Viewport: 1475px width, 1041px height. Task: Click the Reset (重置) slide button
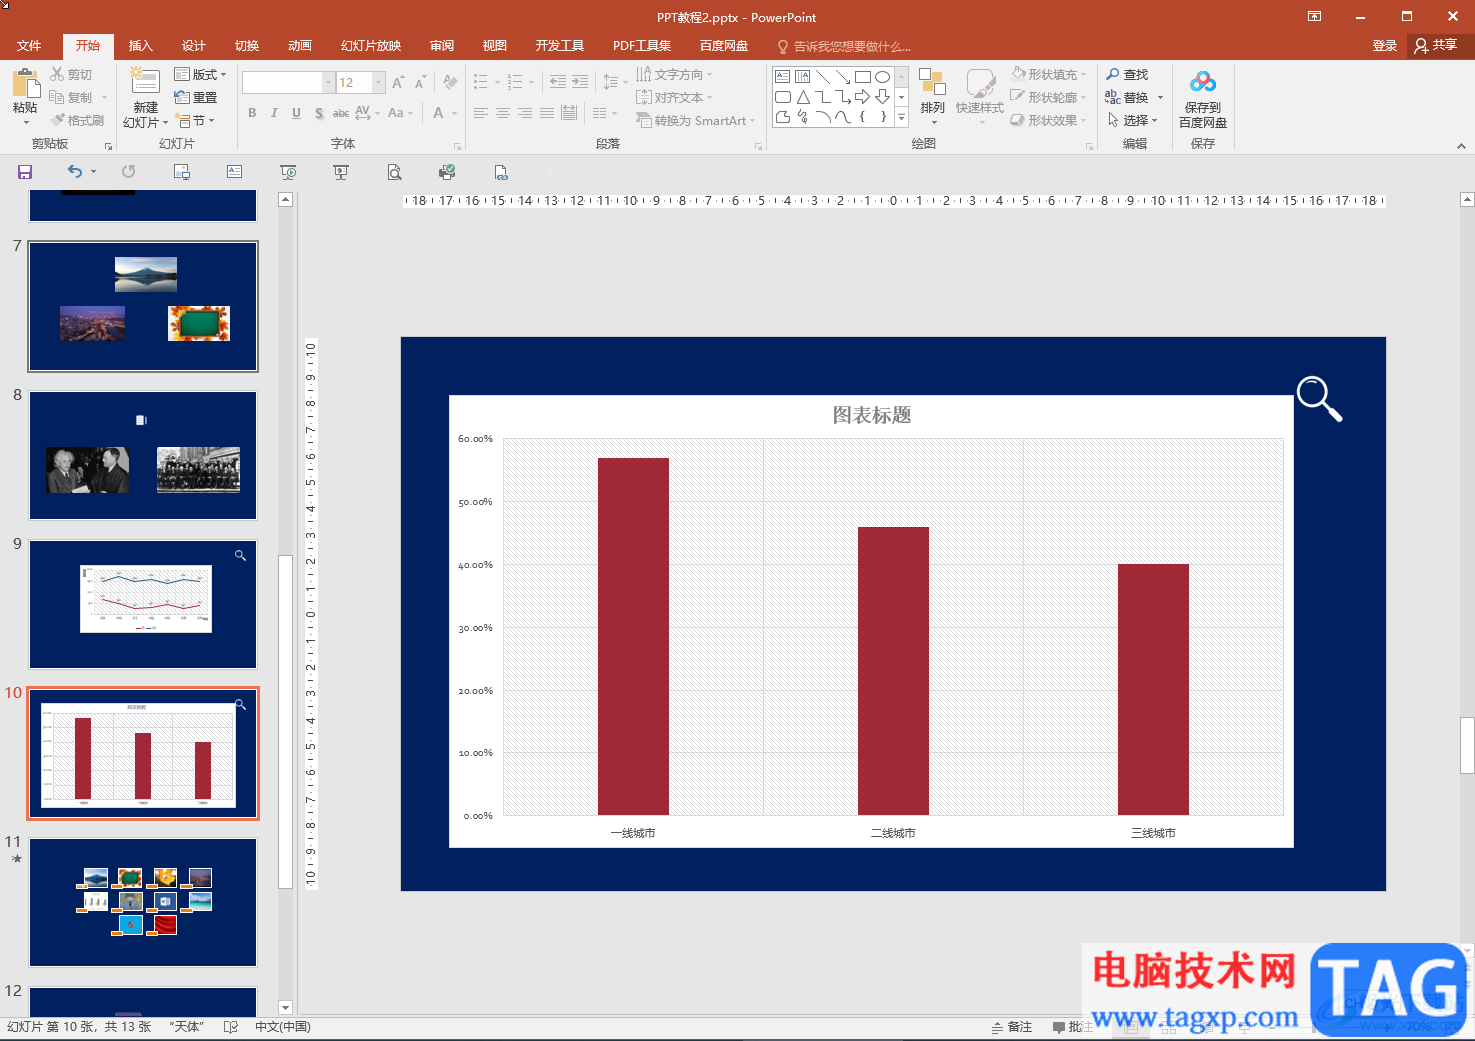coord(196,97)
